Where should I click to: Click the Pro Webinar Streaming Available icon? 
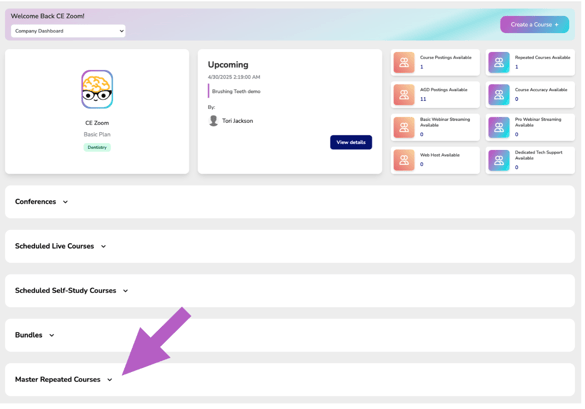coord(499,127)
